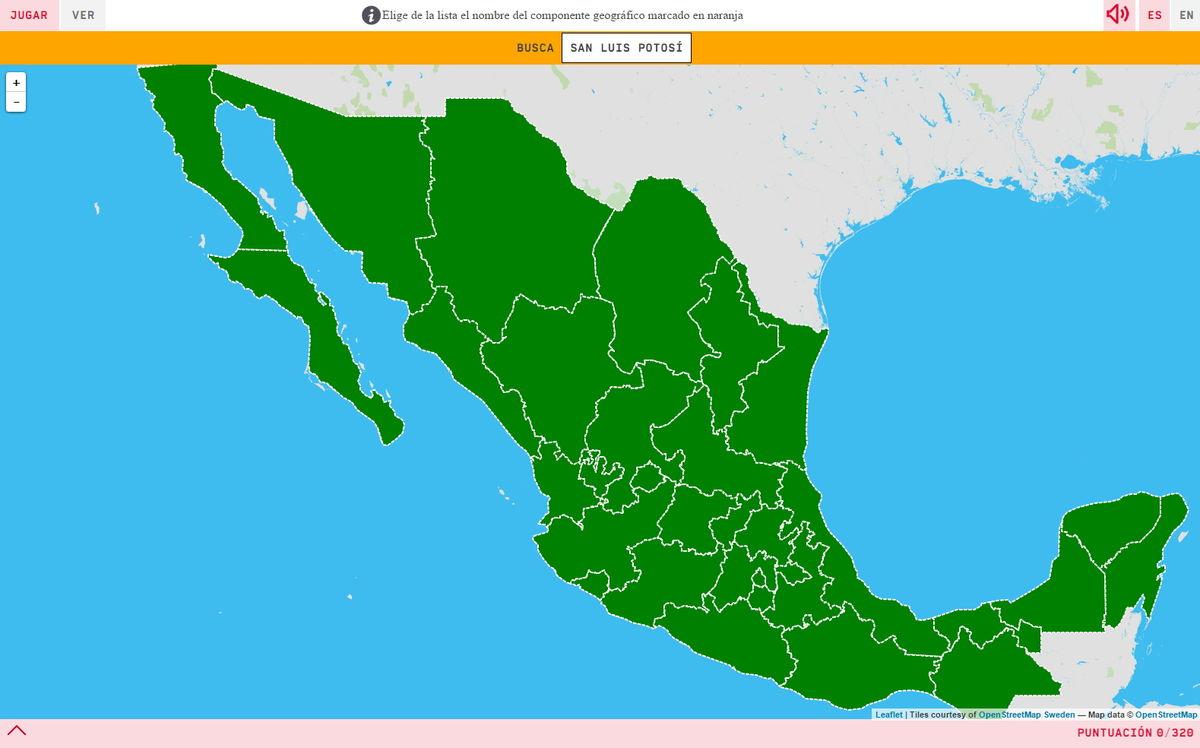Pick the Baja California Sur peninsula region

coord(330,340)
